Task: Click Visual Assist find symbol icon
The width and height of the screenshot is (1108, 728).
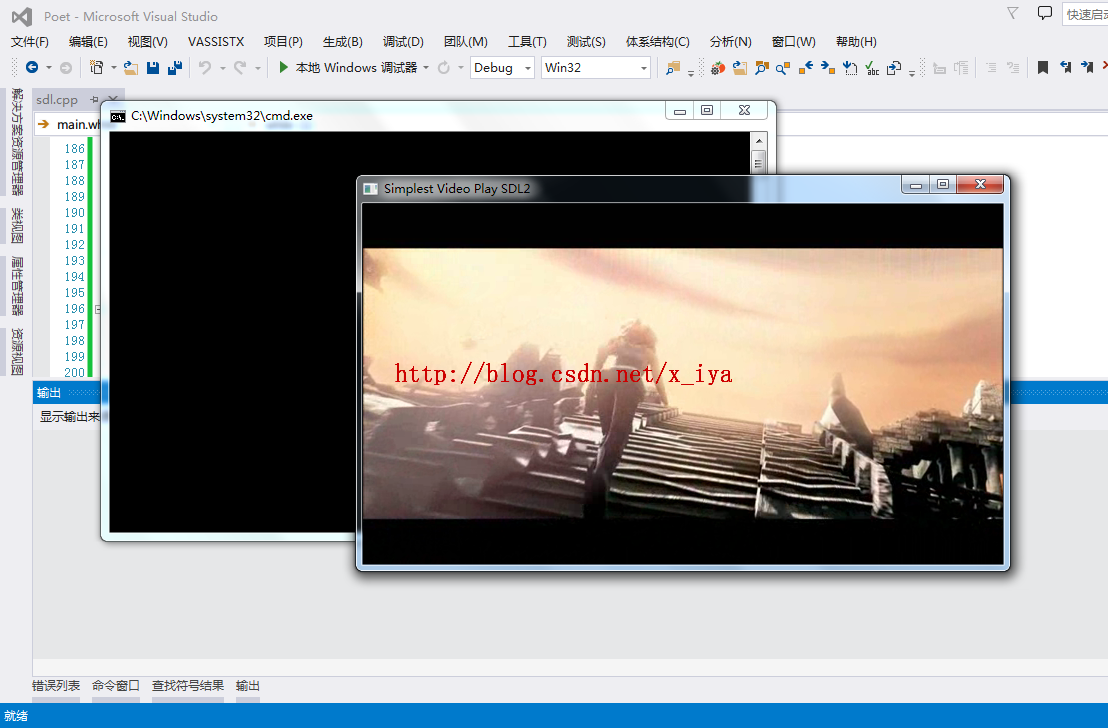Action: (762, 68)
